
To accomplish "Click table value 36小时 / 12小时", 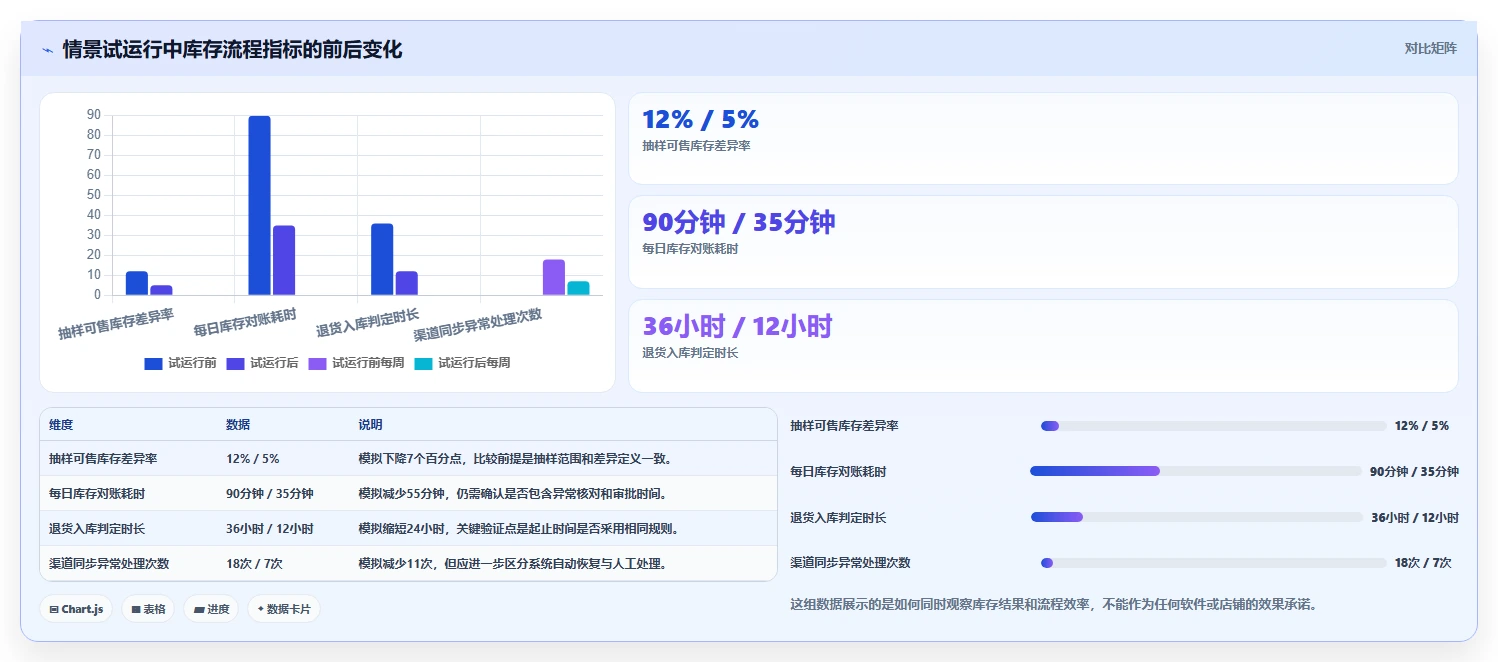I will [x=270, y=529].
